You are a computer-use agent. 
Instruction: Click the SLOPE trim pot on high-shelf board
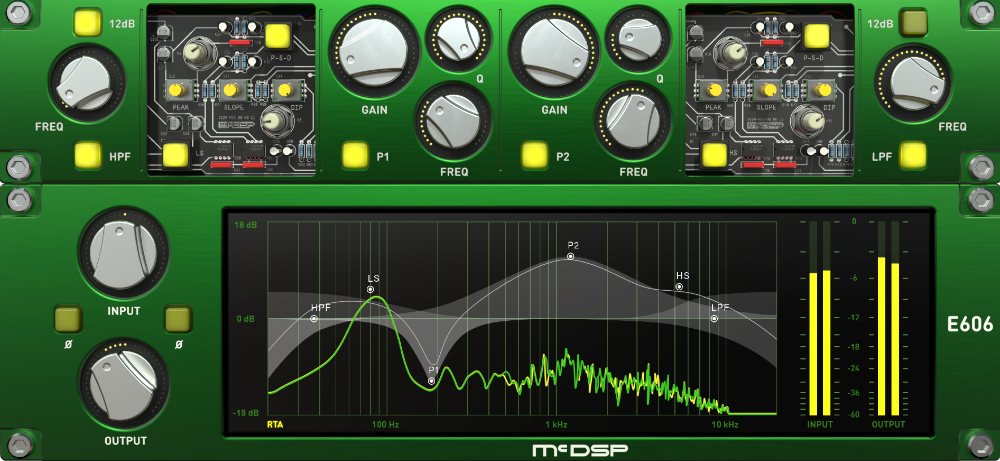771,90
